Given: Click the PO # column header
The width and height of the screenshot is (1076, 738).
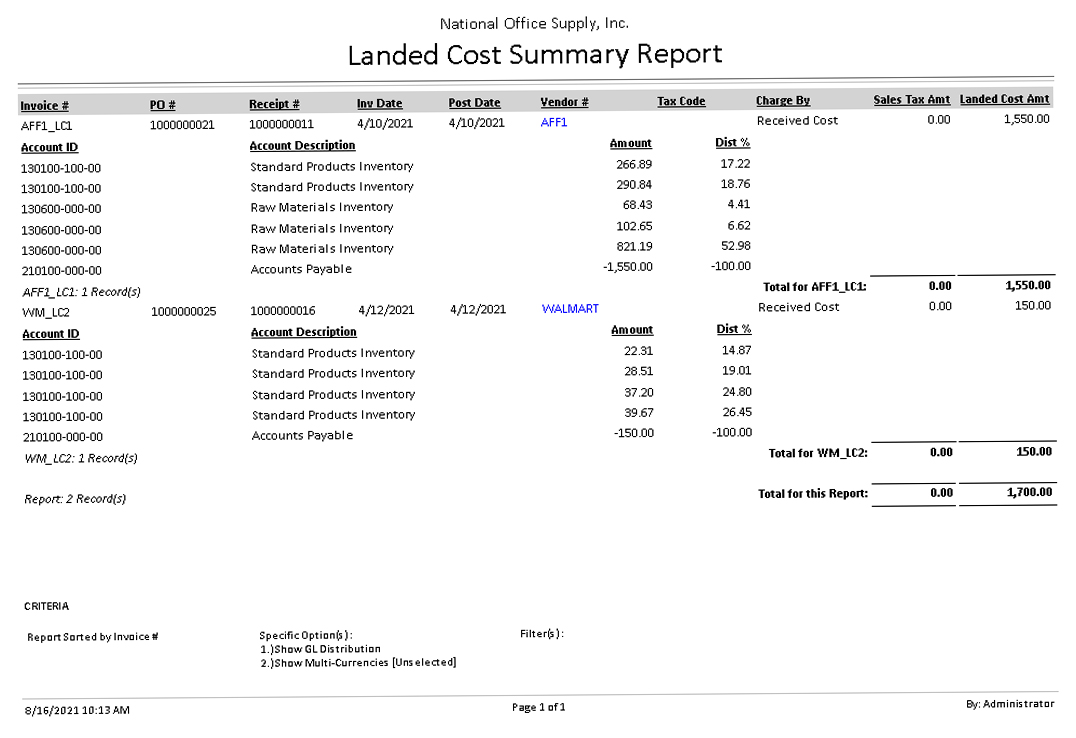Looking at the screenshot, I should point(163,105).
